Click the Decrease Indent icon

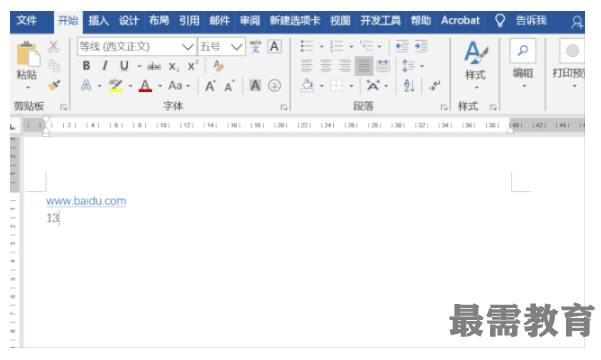[402, 46]
